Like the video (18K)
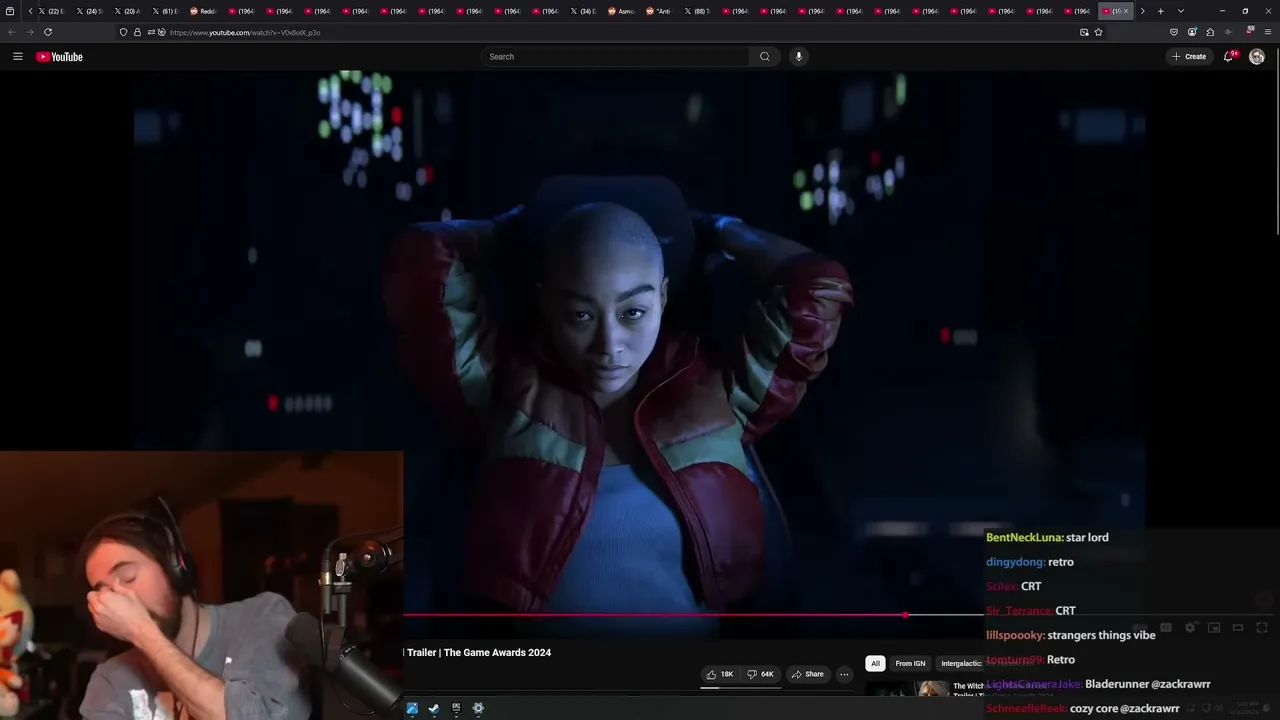This screenshot has height=720, width=1280. click(720, 674)
